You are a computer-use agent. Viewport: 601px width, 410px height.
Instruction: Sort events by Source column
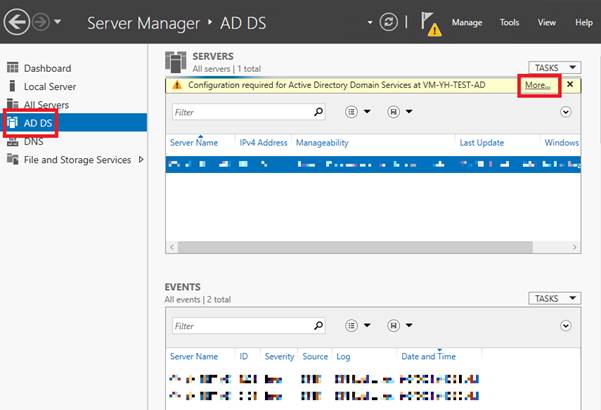click(315, 356)
